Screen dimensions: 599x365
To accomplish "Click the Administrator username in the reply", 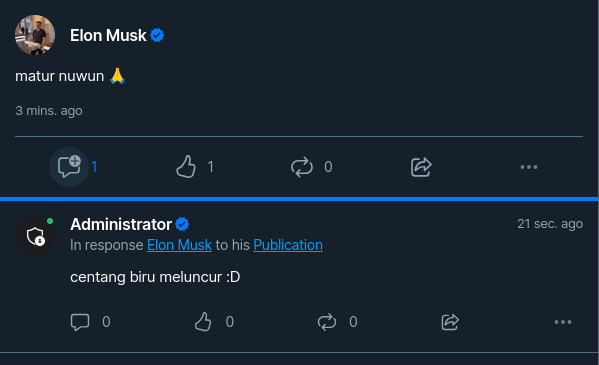I will 121,224.
